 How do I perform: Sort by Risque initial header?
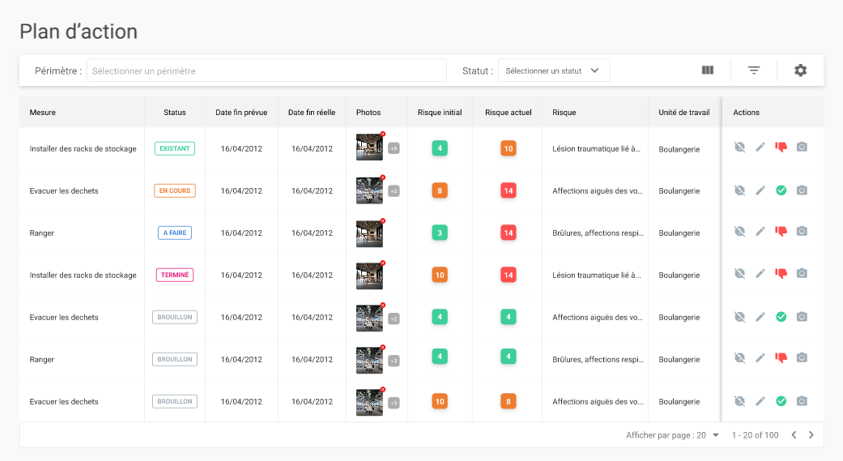tap(440, 112)
